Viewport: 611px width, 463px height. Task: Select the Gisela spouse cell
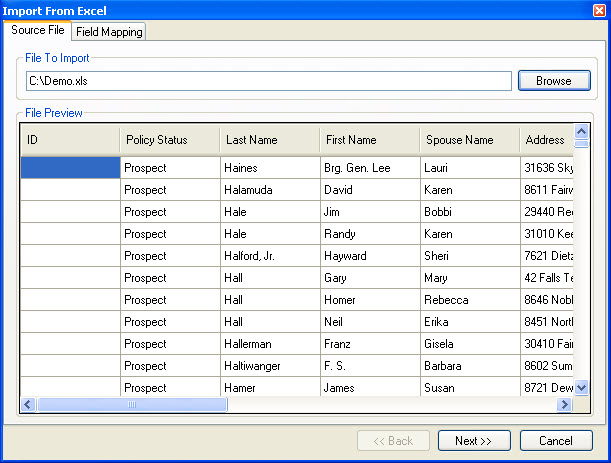coord(470,344)
